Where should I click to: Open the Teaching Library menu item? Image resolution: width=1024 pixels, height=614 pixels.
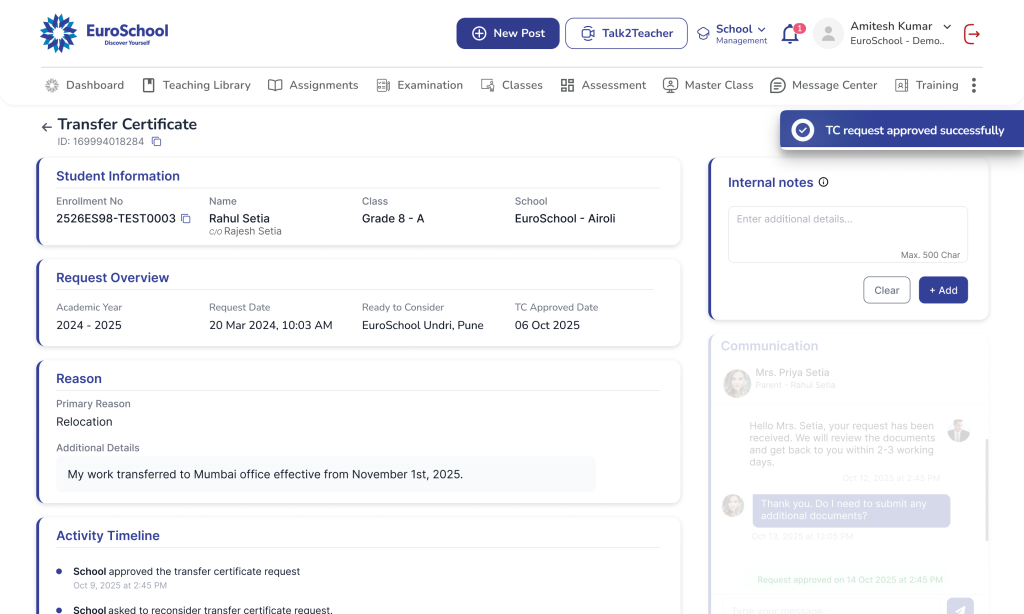point(196,86)
